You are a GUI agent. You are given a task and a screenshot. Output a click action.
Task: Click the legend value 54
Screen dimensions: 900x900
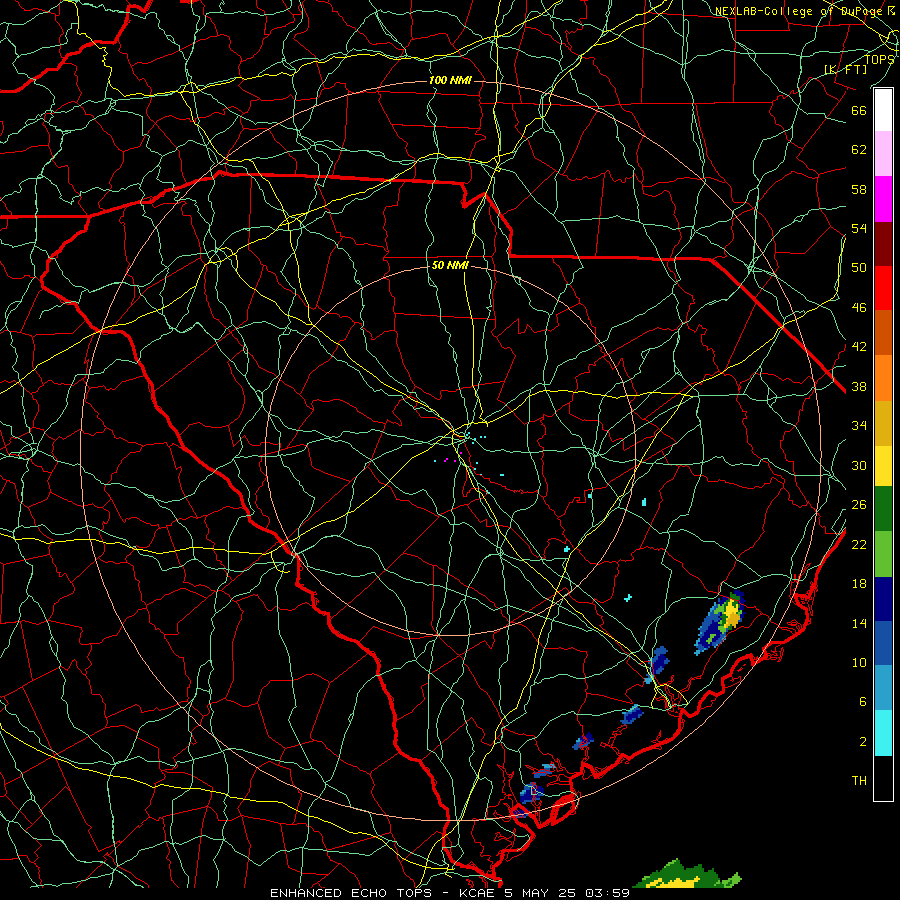coord(859,228)
